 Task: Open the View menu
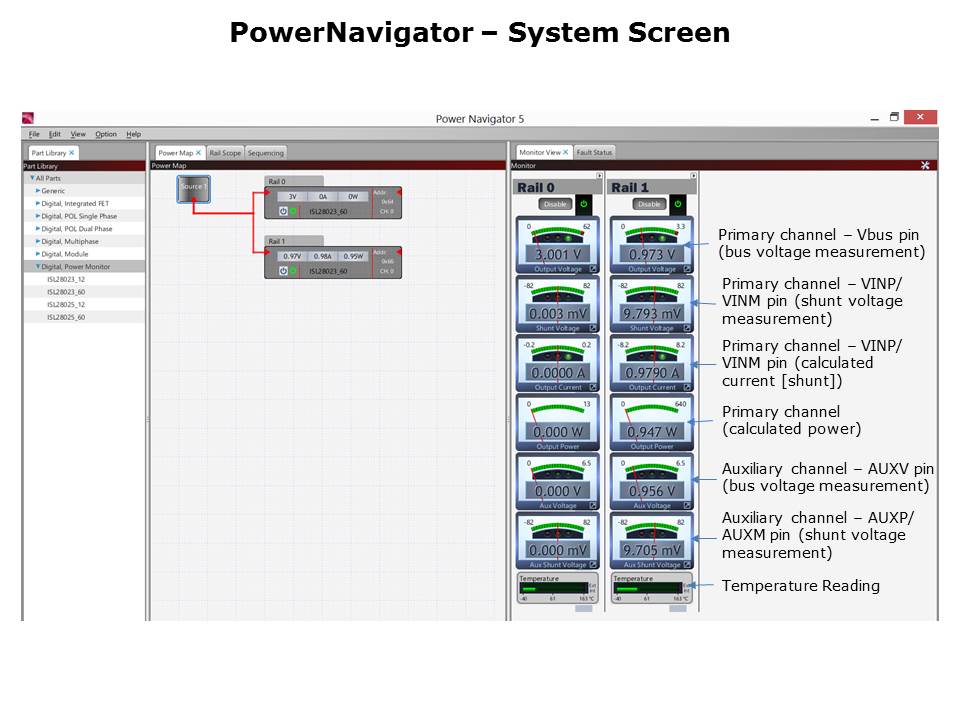coord(78,134)
